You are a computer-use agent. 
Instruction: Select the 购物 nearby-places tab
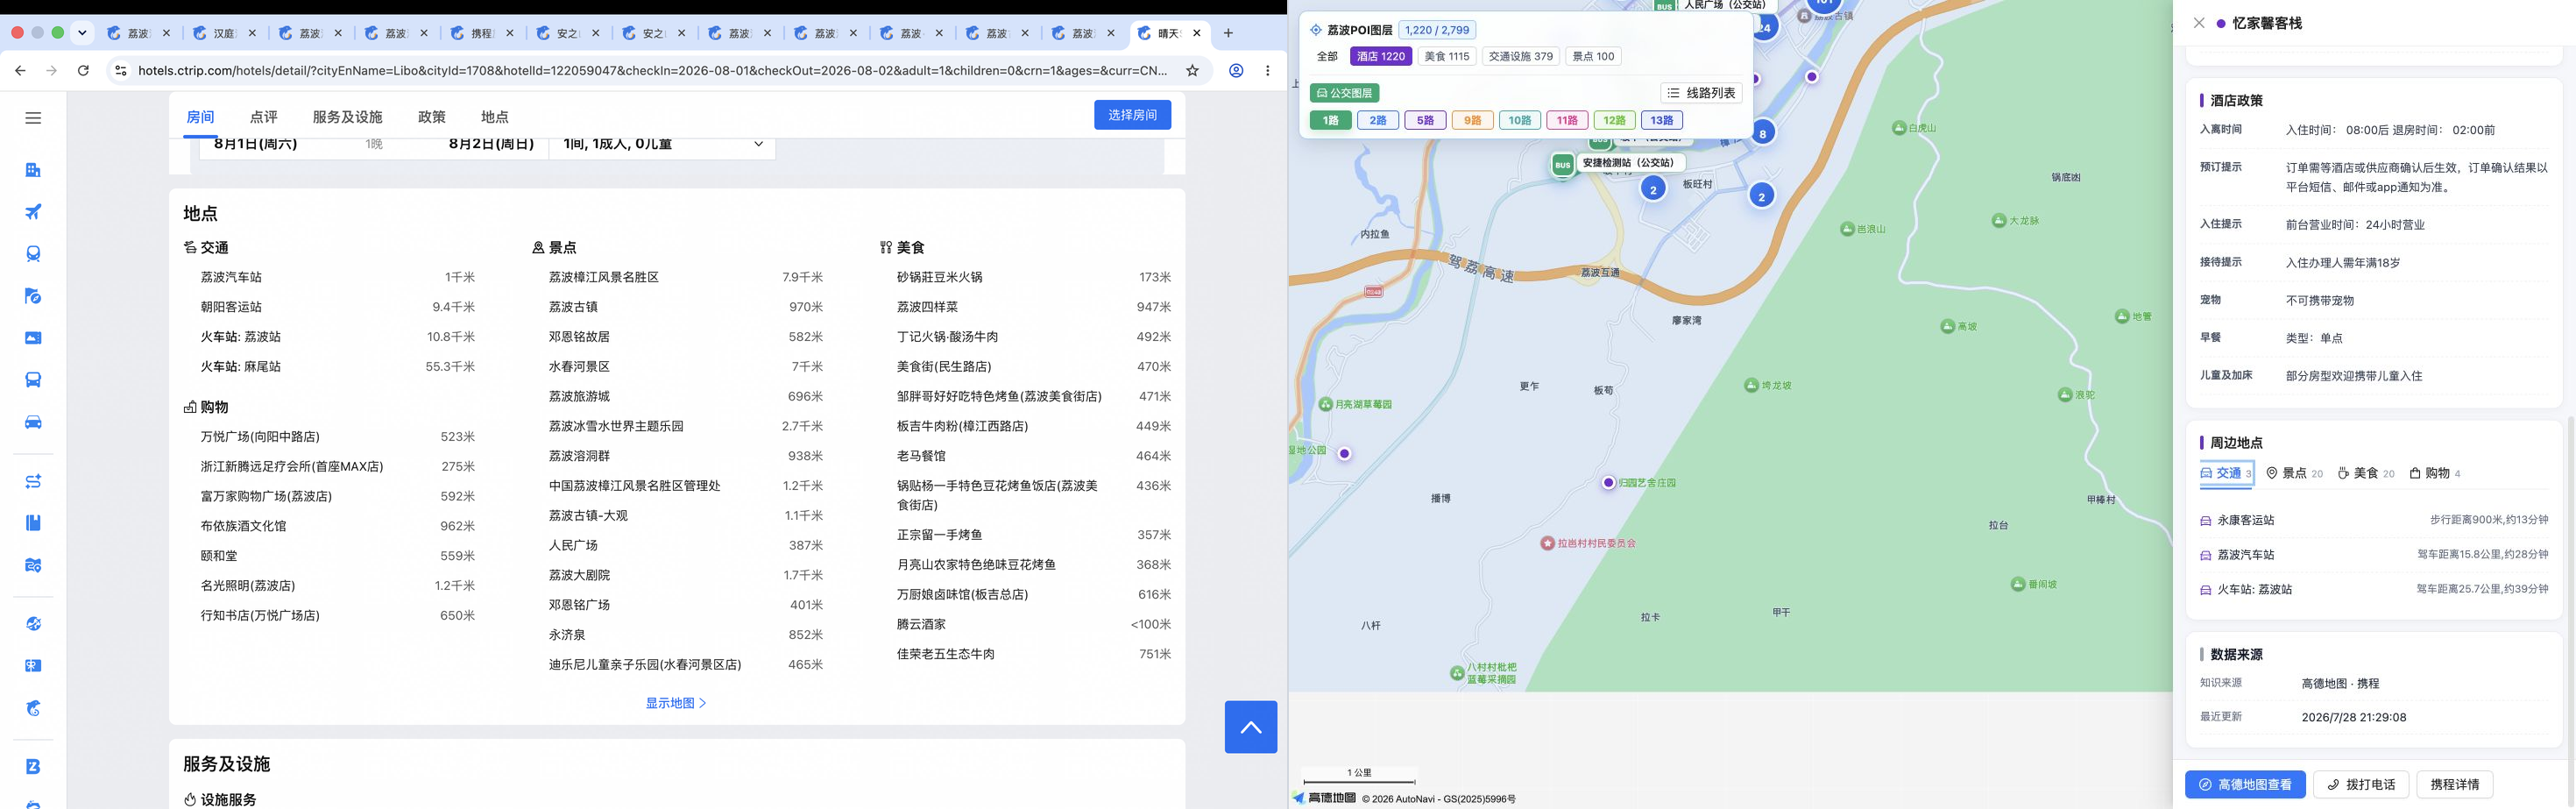tap(2435, 473)
